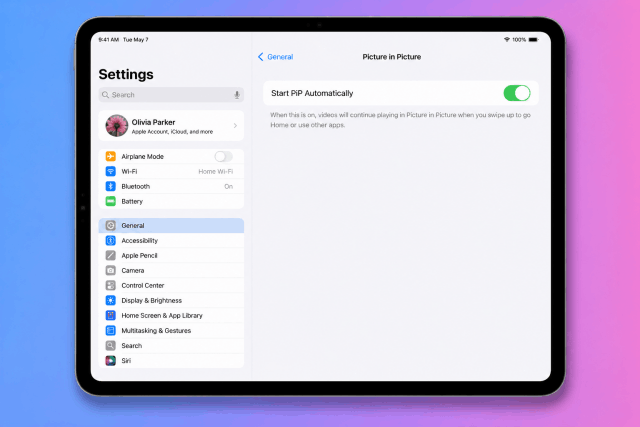Open Accessibility settings
This screenshot has height=427, width=640.
[171, 240]
